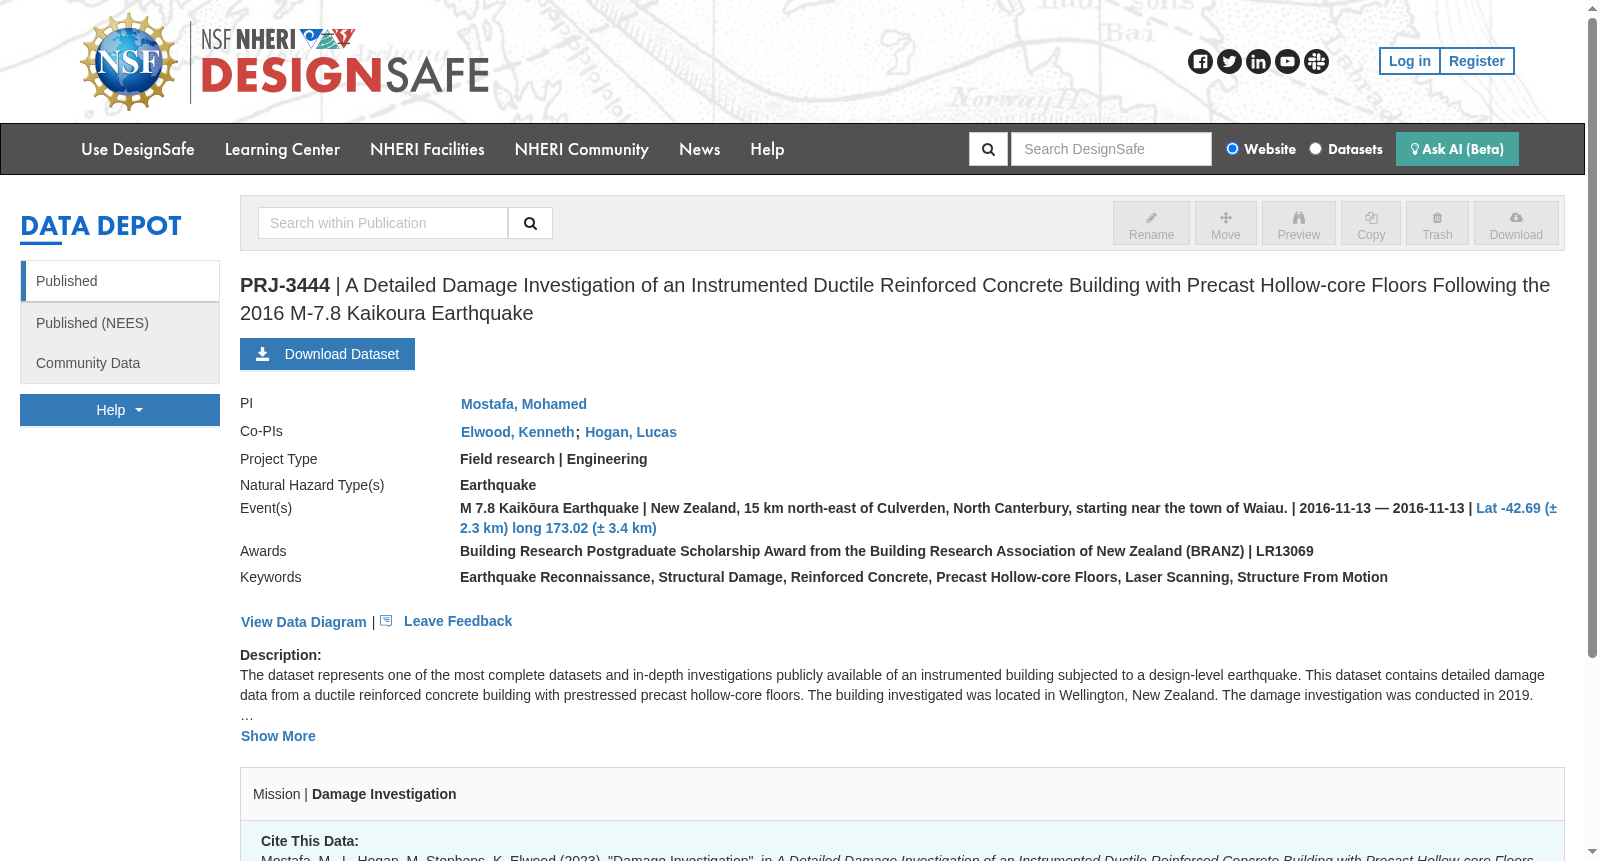Click the Copy toolbar button
This screenshot has width=1600, height=861.
click(x=1371, y=223)
